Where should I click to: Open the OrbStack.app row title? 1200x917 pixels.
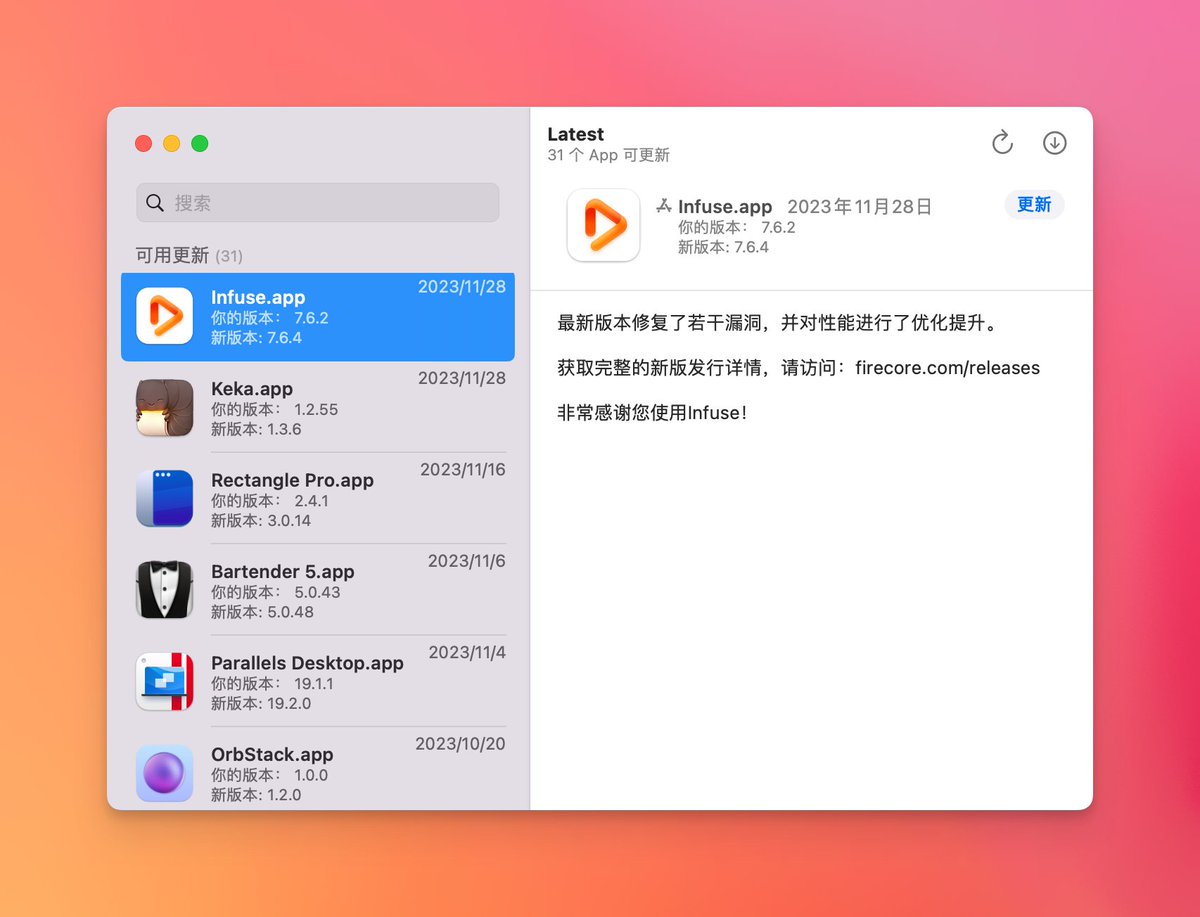click(x=272, y=754)
